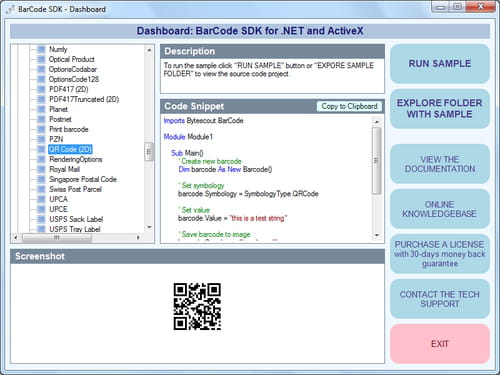Open VIEW THE DOCUMENTATION
Viewport: 500px width, 375px height.
[x=440, y=164]
